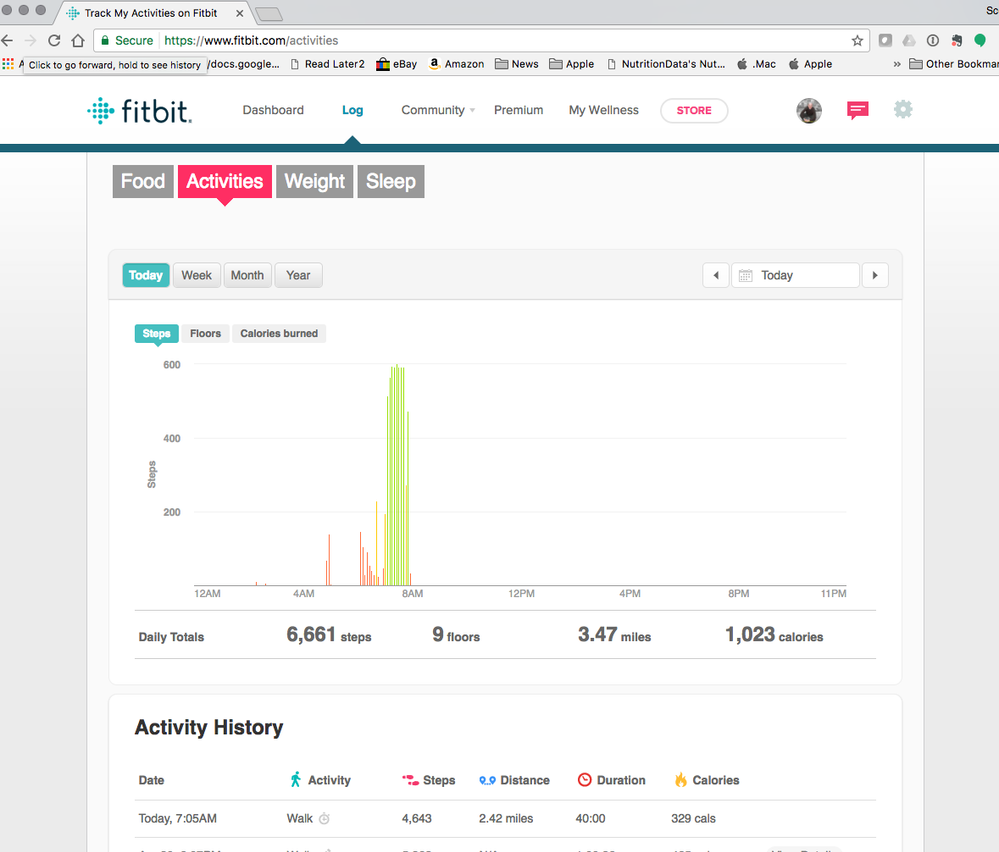The image size is (999, 852).
Task: Go to previous day arrow
Action: [715, 275]
